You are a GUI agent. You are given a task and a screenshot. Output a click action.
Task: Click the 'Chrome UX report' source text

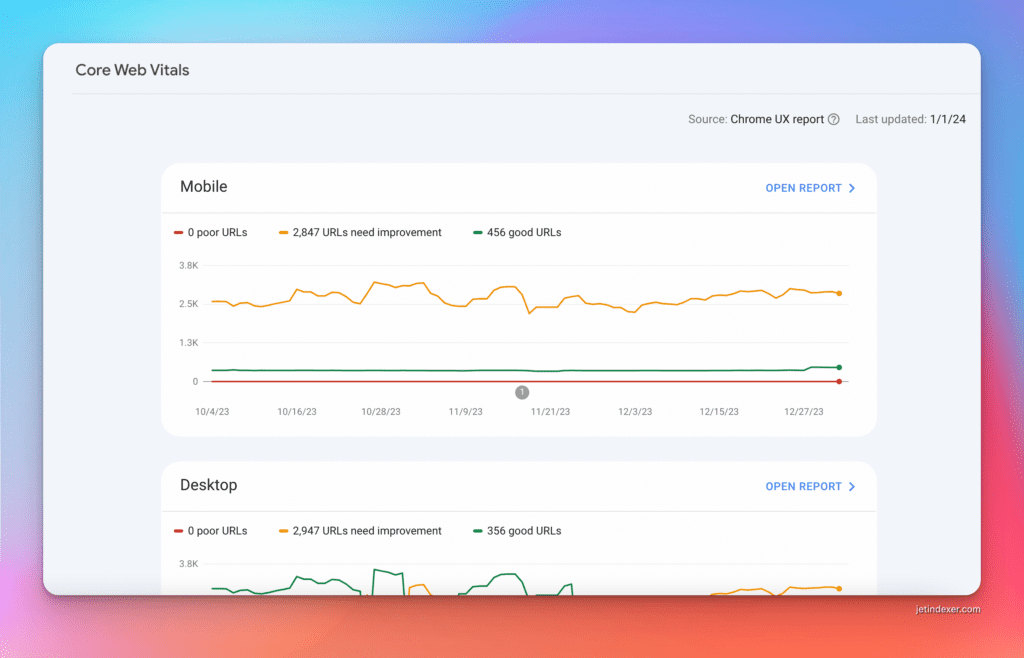point(777,120)
